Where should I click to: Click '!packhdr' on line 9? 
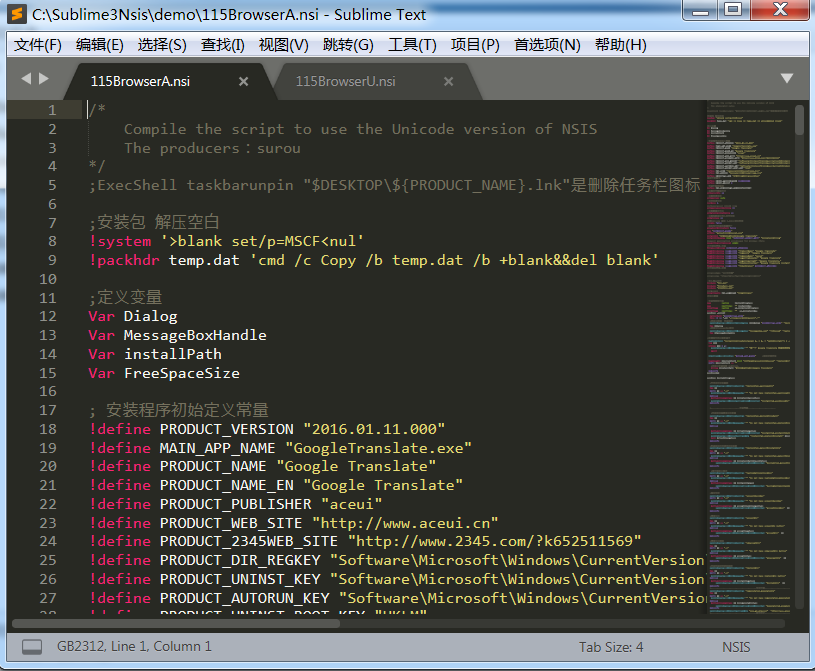tap(124, 260)
